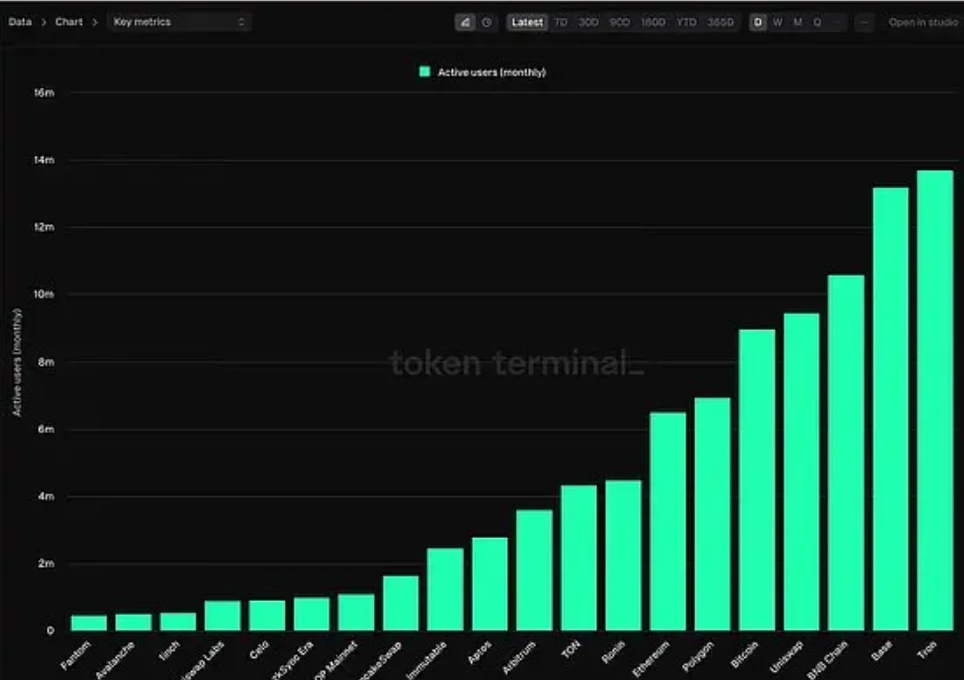Click the Bitcoin bar
This screenshot has height=680, width=964.
pyautogui.click(x=757, y=480)
